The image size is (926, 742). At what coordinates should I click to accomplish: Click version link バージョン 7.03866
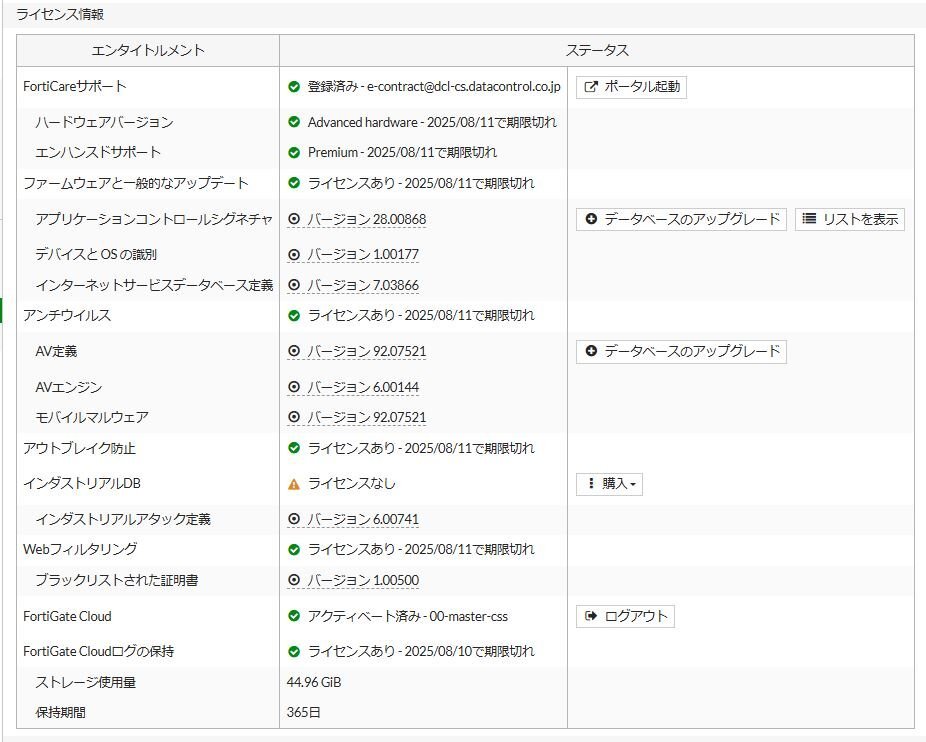tap(363, 285)
